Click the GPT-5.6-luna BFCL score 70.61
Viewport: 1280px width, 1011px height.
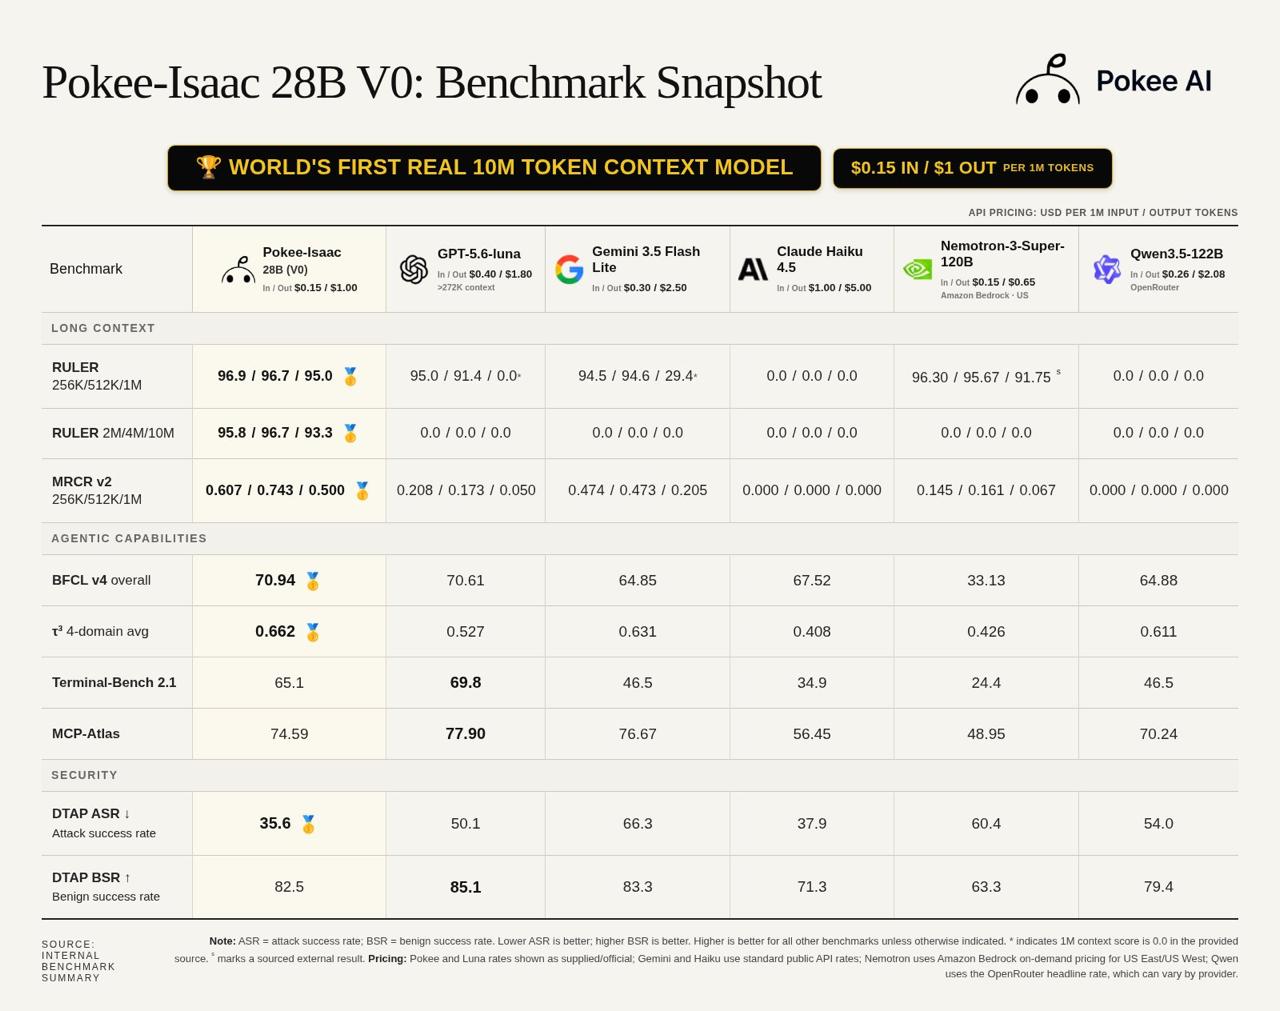(465, 580)
